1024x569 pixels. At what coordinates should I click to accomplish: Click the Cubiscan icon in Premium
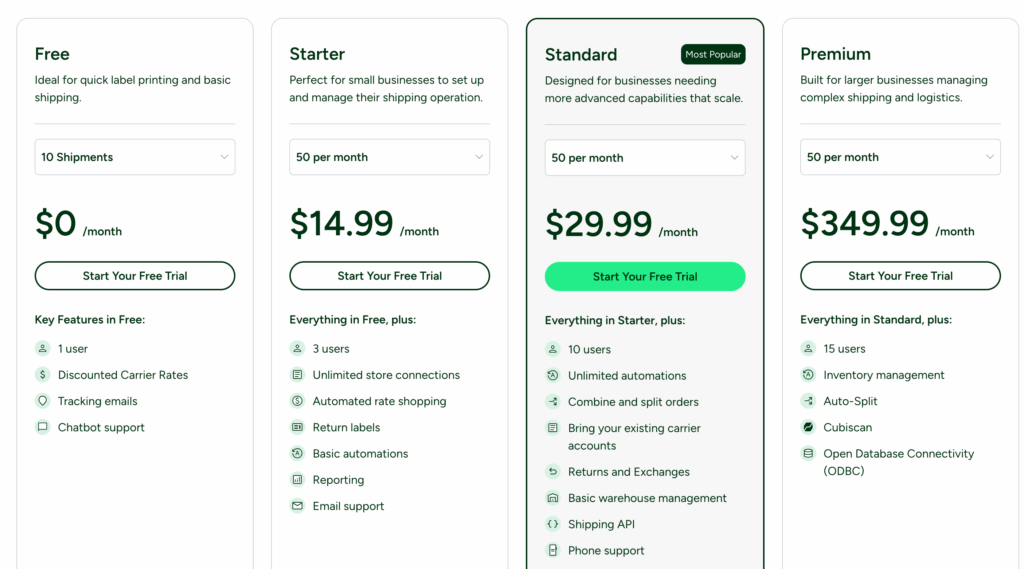pyautogui.click(x=808, y=427)
